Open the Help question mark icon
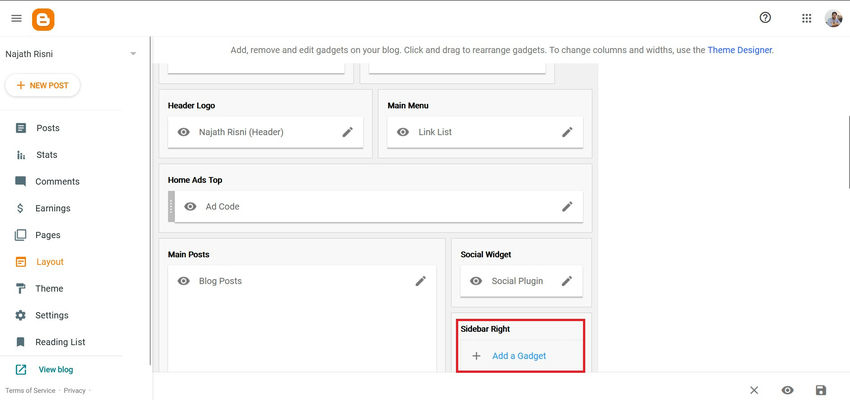The image size is (850, 400). [x=766, y=18]
